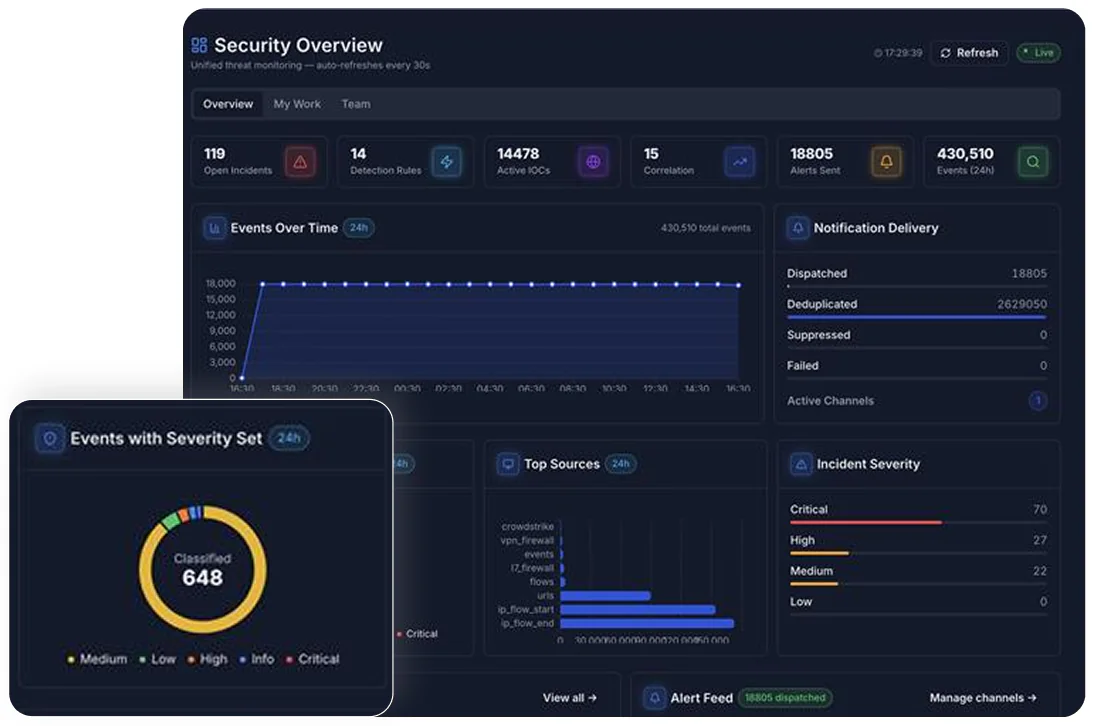Click the Dispatched 18805 row
1094x726 pixels.
click(917, 276)
